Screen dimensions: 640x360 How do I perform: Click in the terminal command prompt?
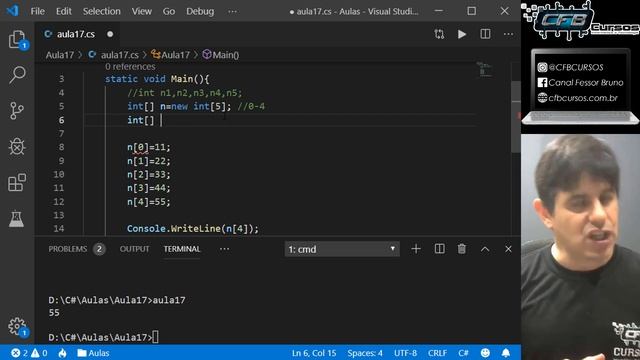pos(103,337)
